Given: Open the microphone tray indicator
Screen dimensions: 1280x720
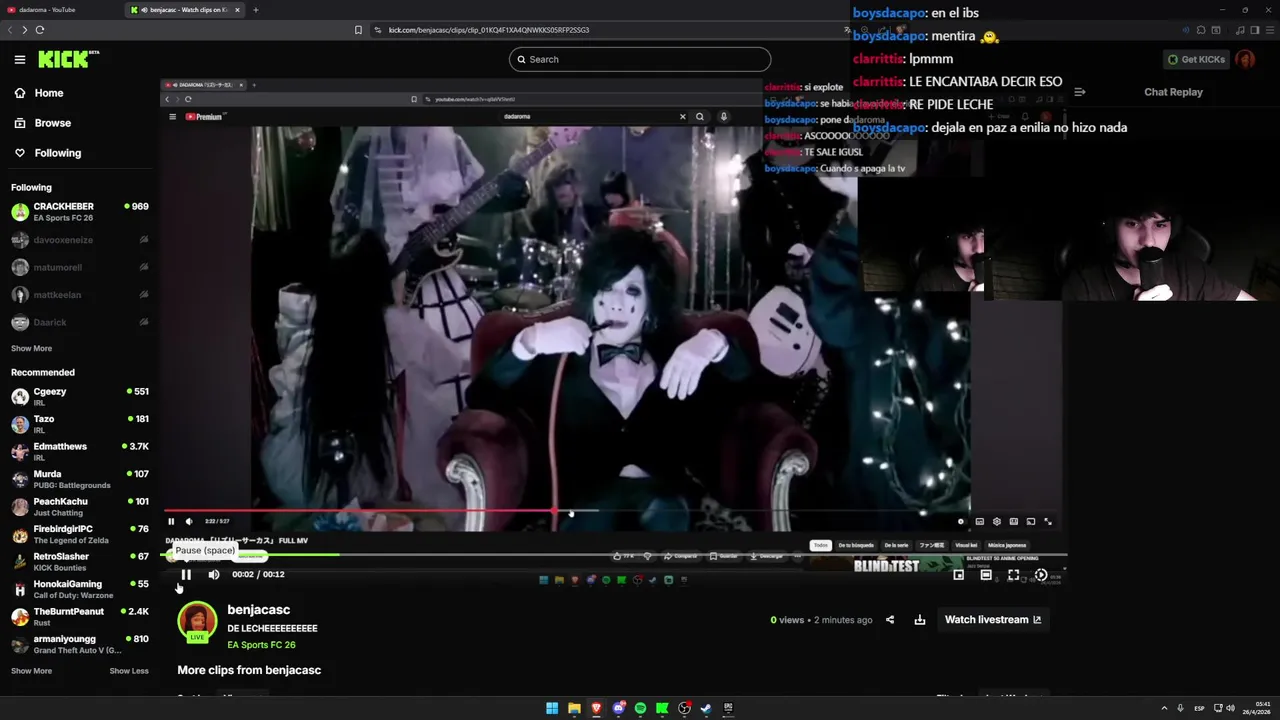Looking at the screenshot, I should [x=1180, y=708].
